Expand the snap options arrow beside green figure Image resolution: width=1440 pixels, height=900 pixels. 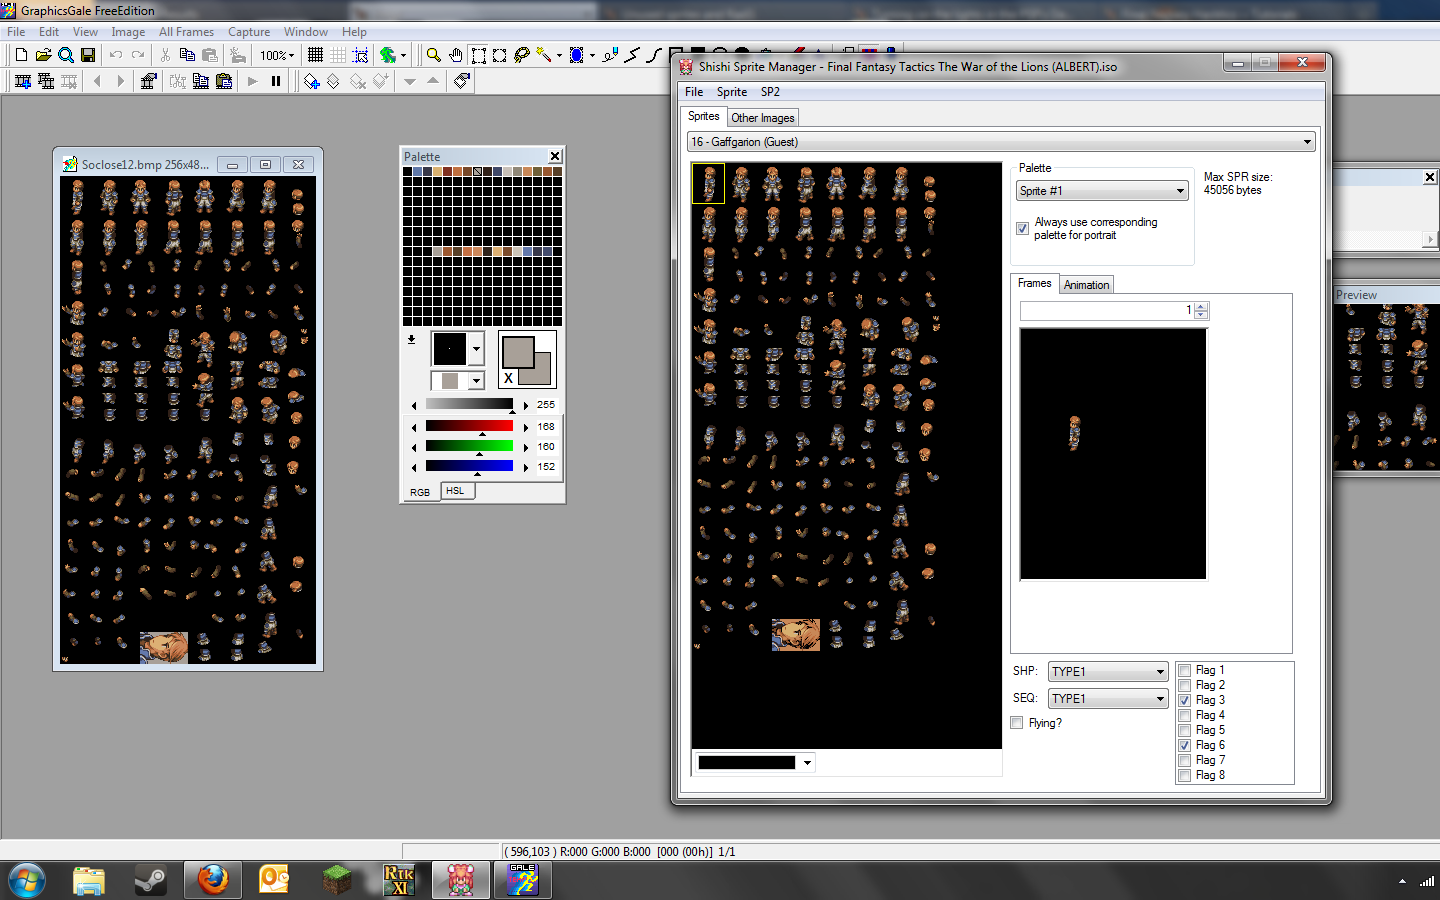pos(404,55)
